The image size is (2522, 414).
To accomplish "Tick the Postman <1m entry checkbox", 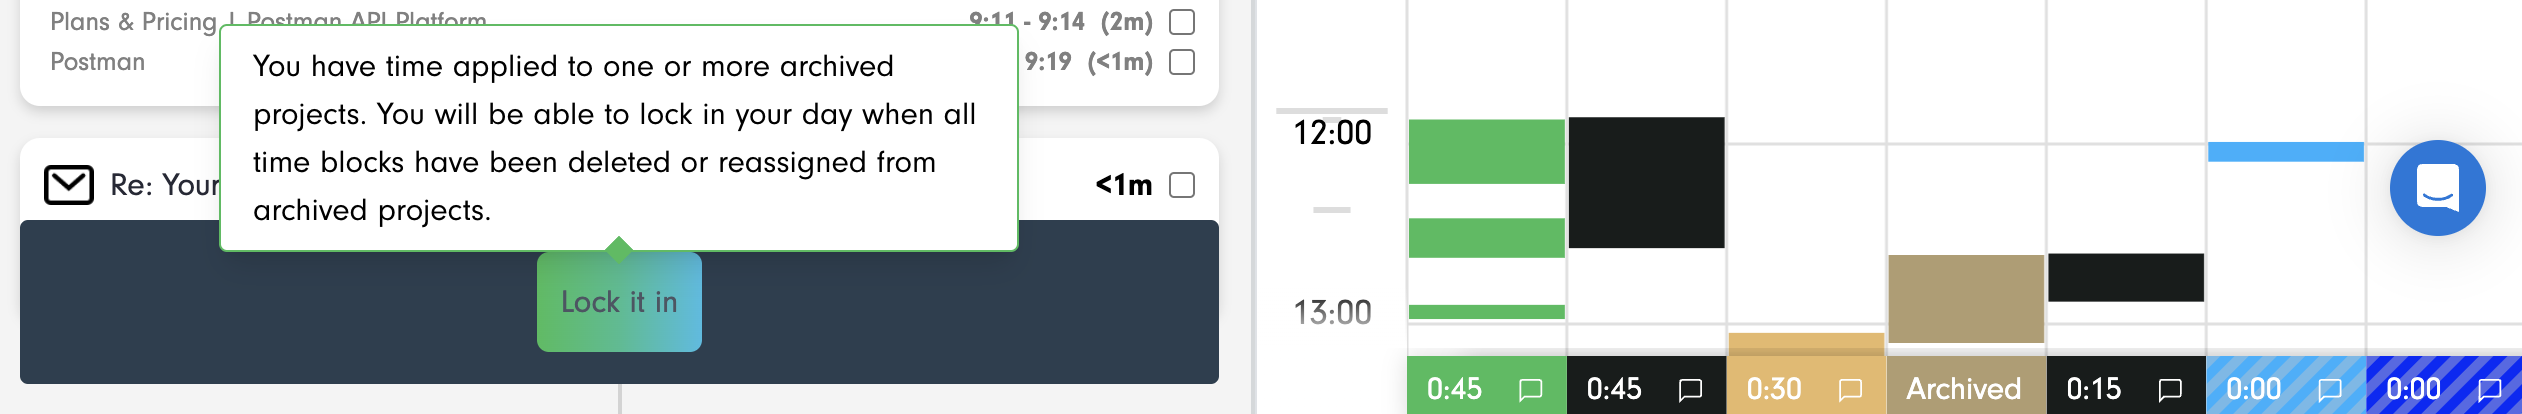I will [x=1182, y=62].
